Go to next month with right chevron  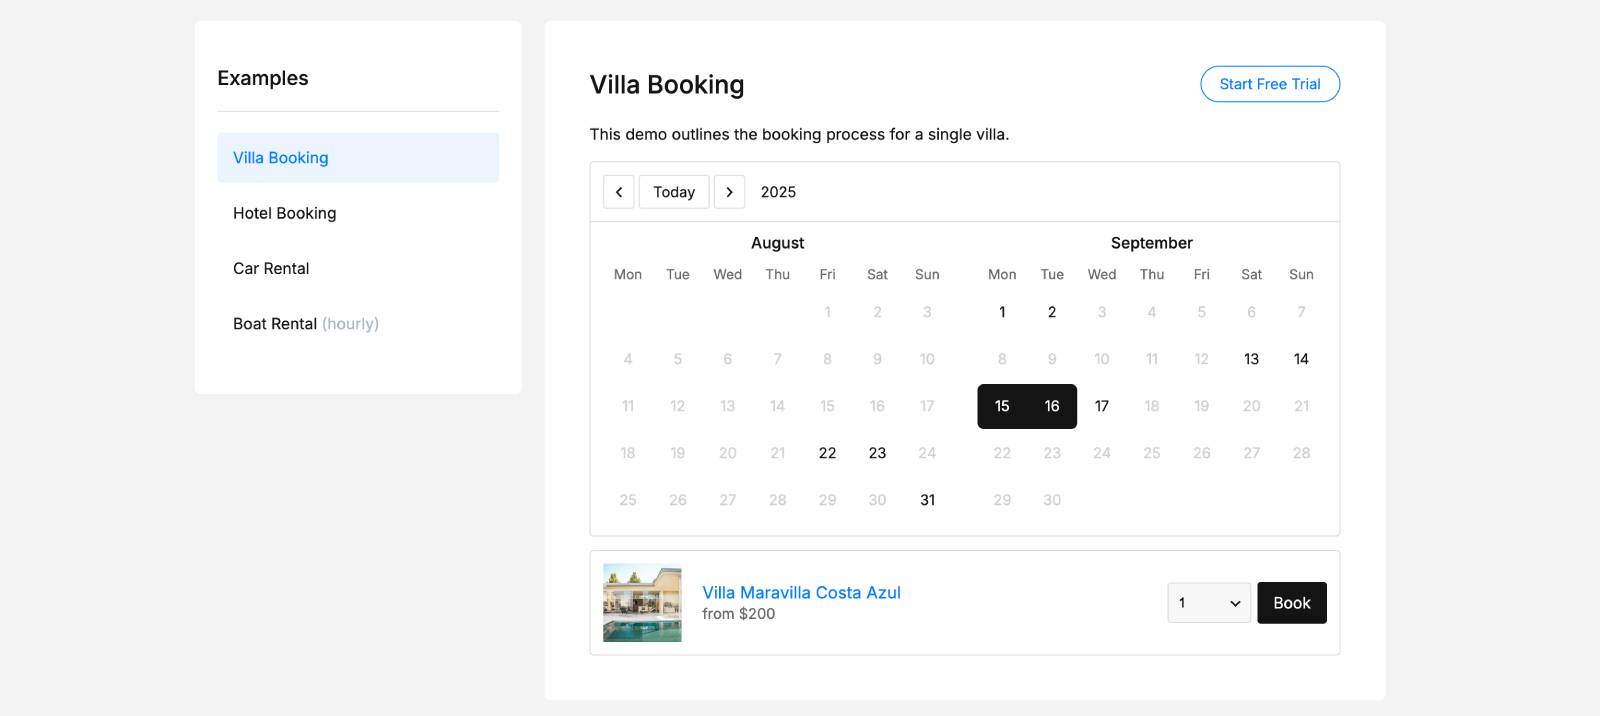tap(729, 192)
